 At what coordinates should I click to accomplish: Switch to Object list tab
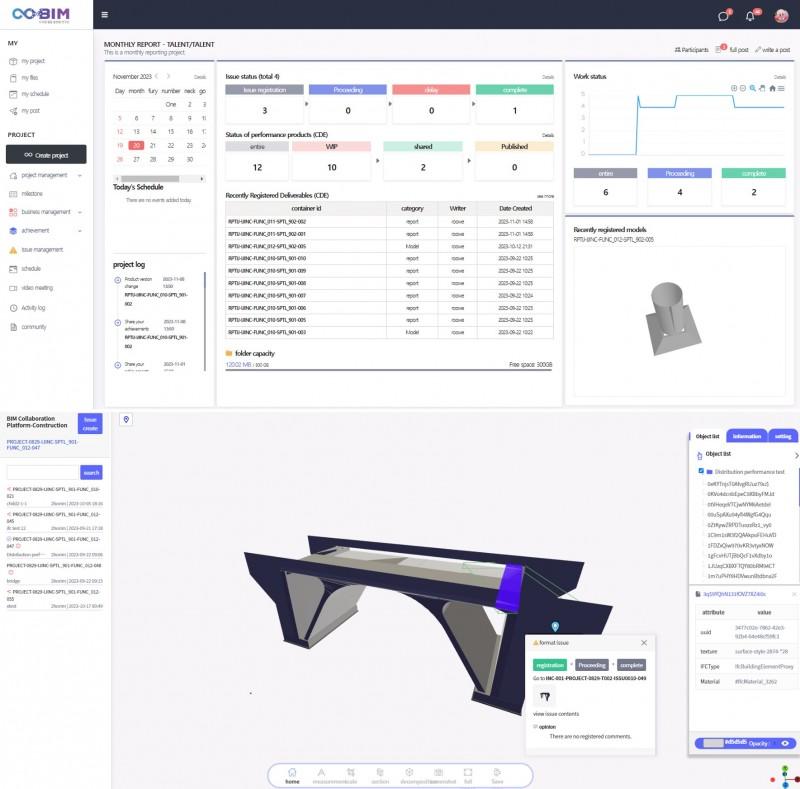click(707, 436)
